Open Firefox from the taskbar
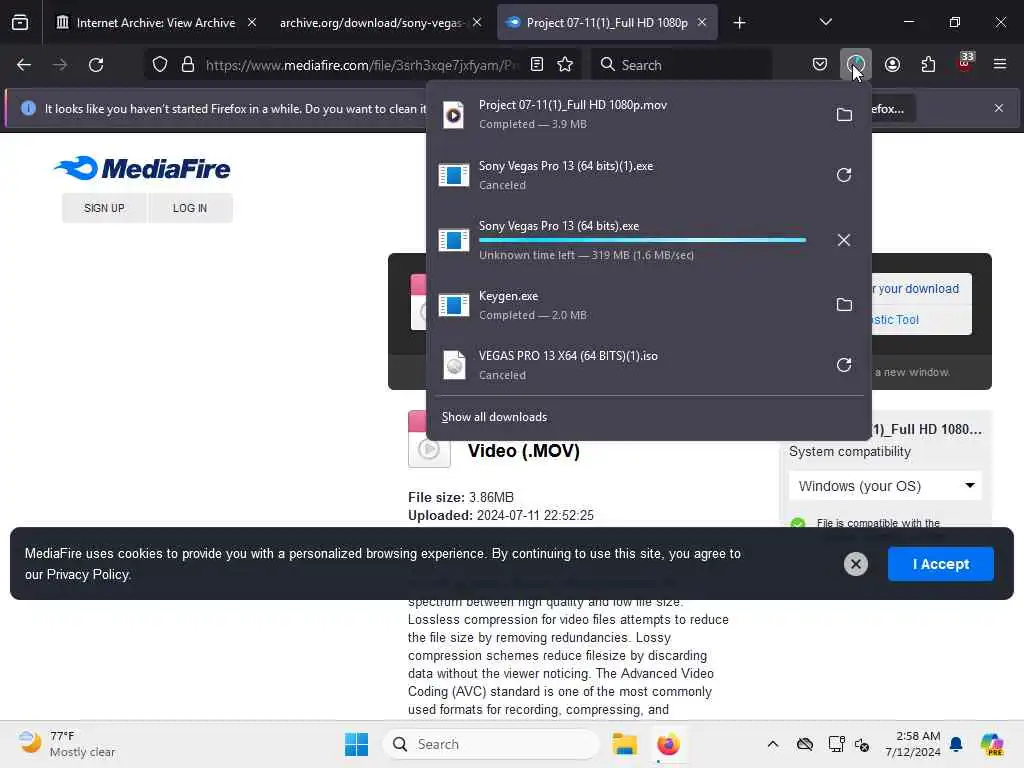Screen dimensions: 1024x768 point(668,744)
